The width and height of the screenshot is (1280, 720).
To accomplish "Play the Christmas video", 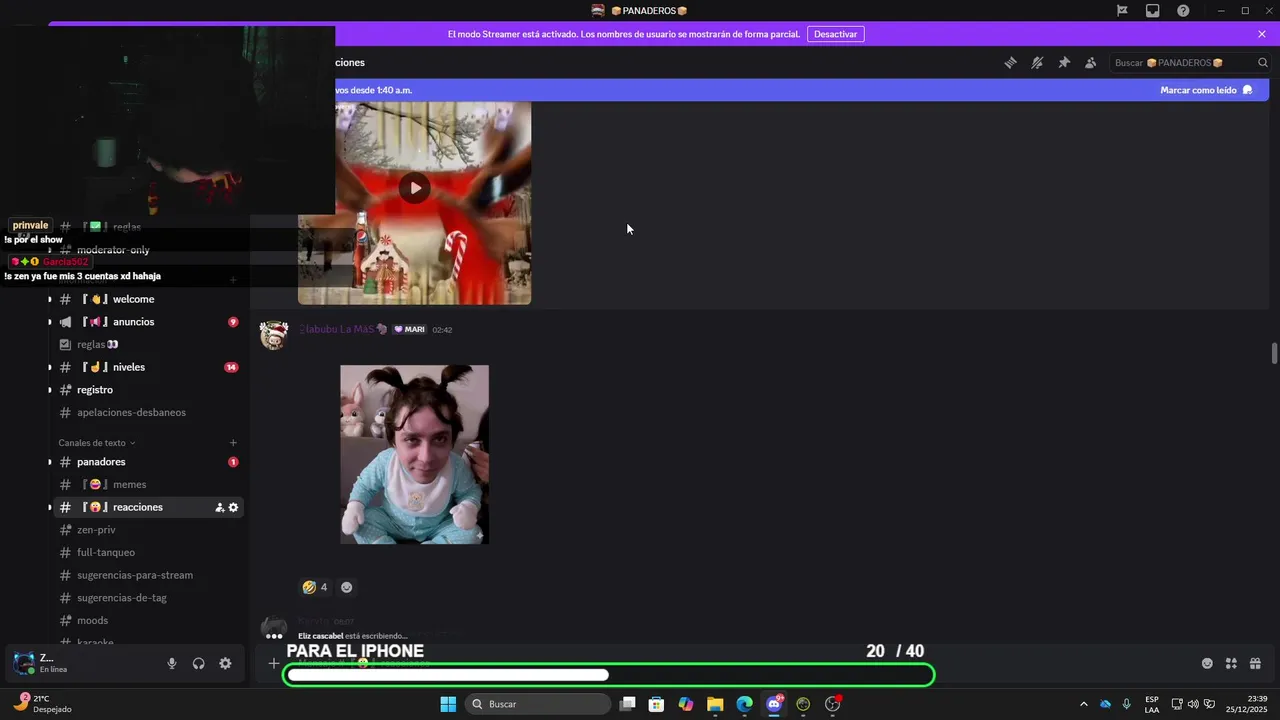I will pyautogui.click(x=414, y=188).
